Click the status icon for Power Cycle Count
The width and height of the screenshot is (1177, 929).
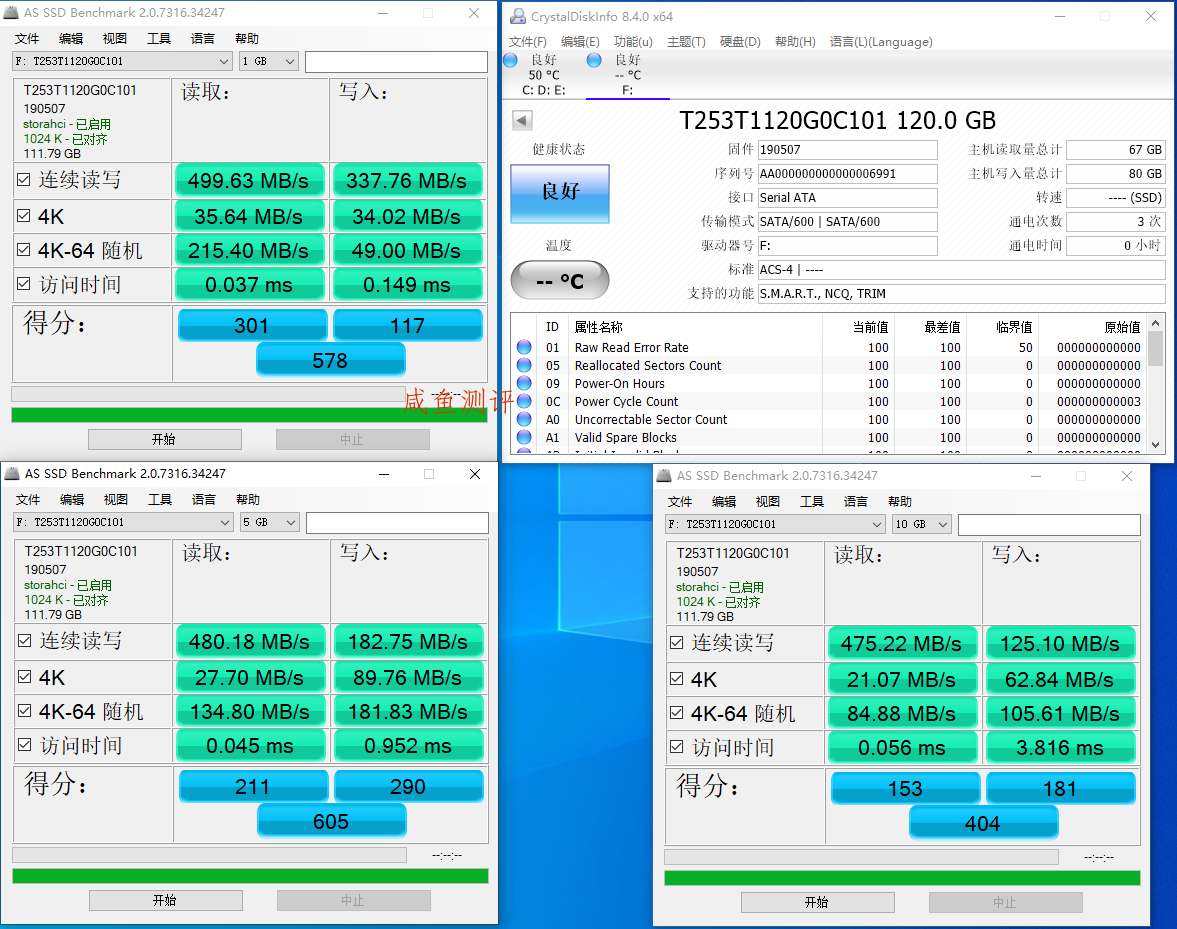524,401
